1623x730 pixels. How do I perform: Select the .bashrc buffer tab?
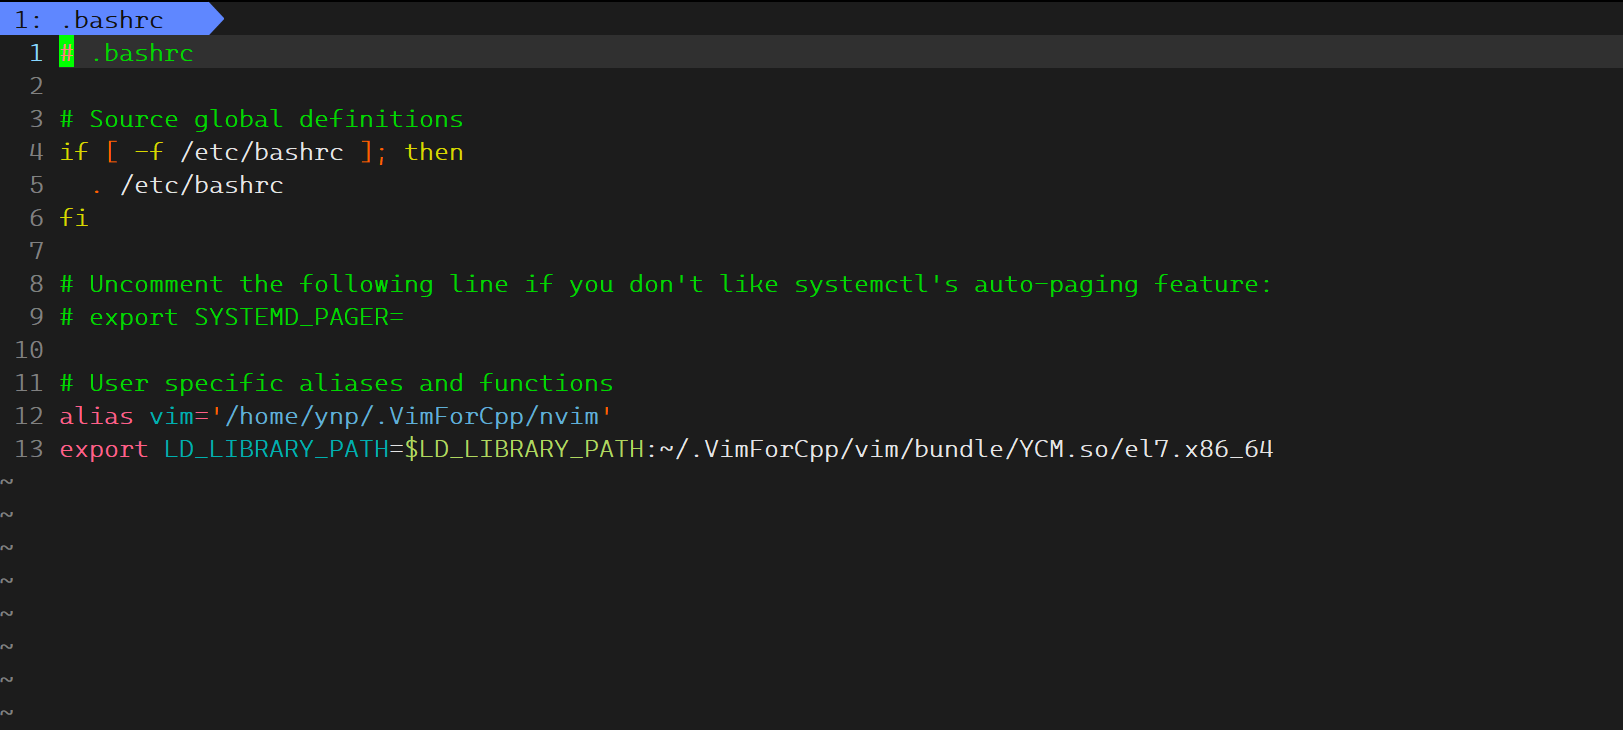[110, 19]
